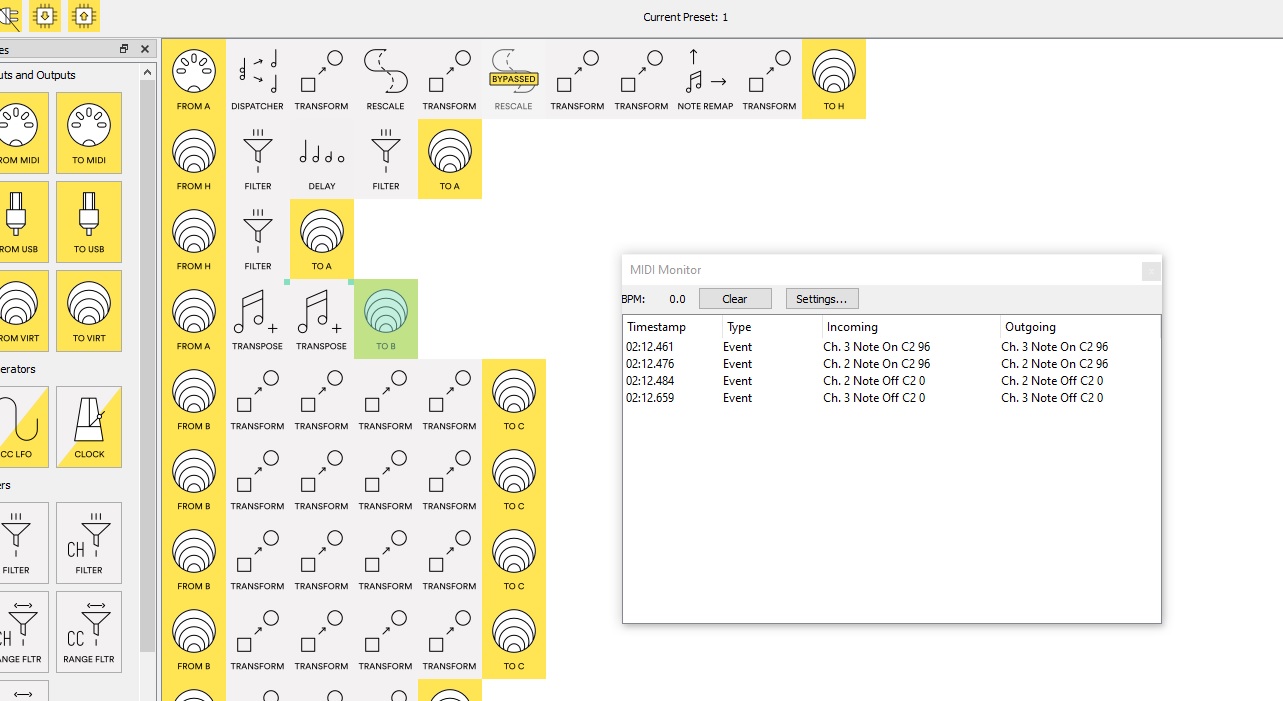
Task: Select the CLOCK generator pipe
Action: (89, 427)
